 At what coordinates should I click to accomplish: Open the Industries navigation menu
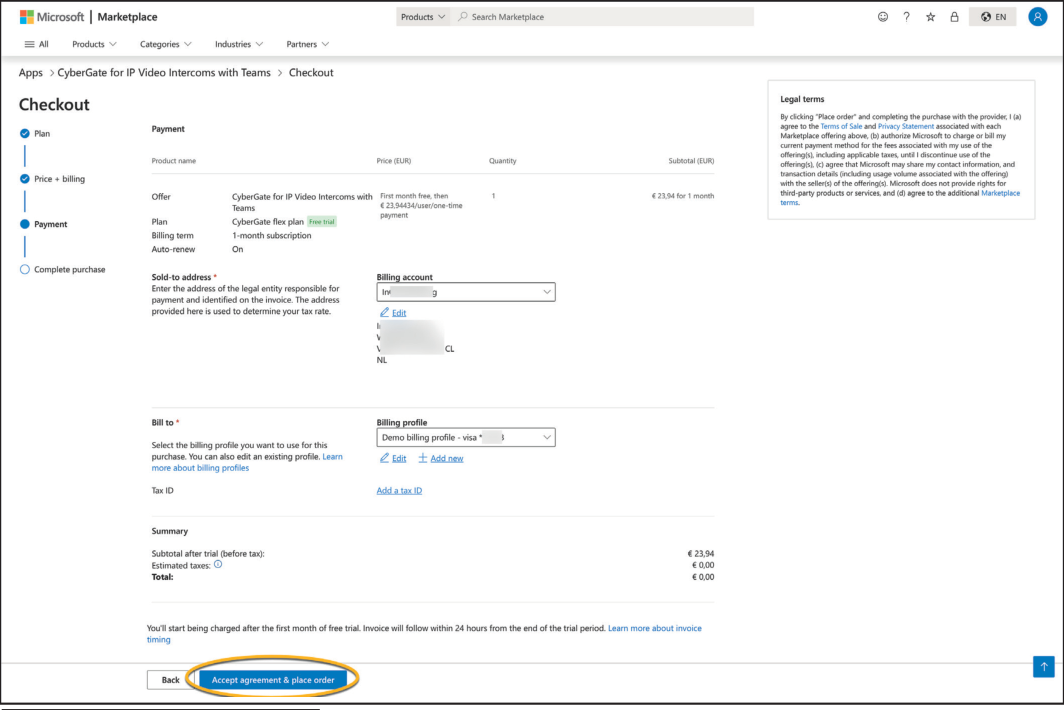point(239,44)
